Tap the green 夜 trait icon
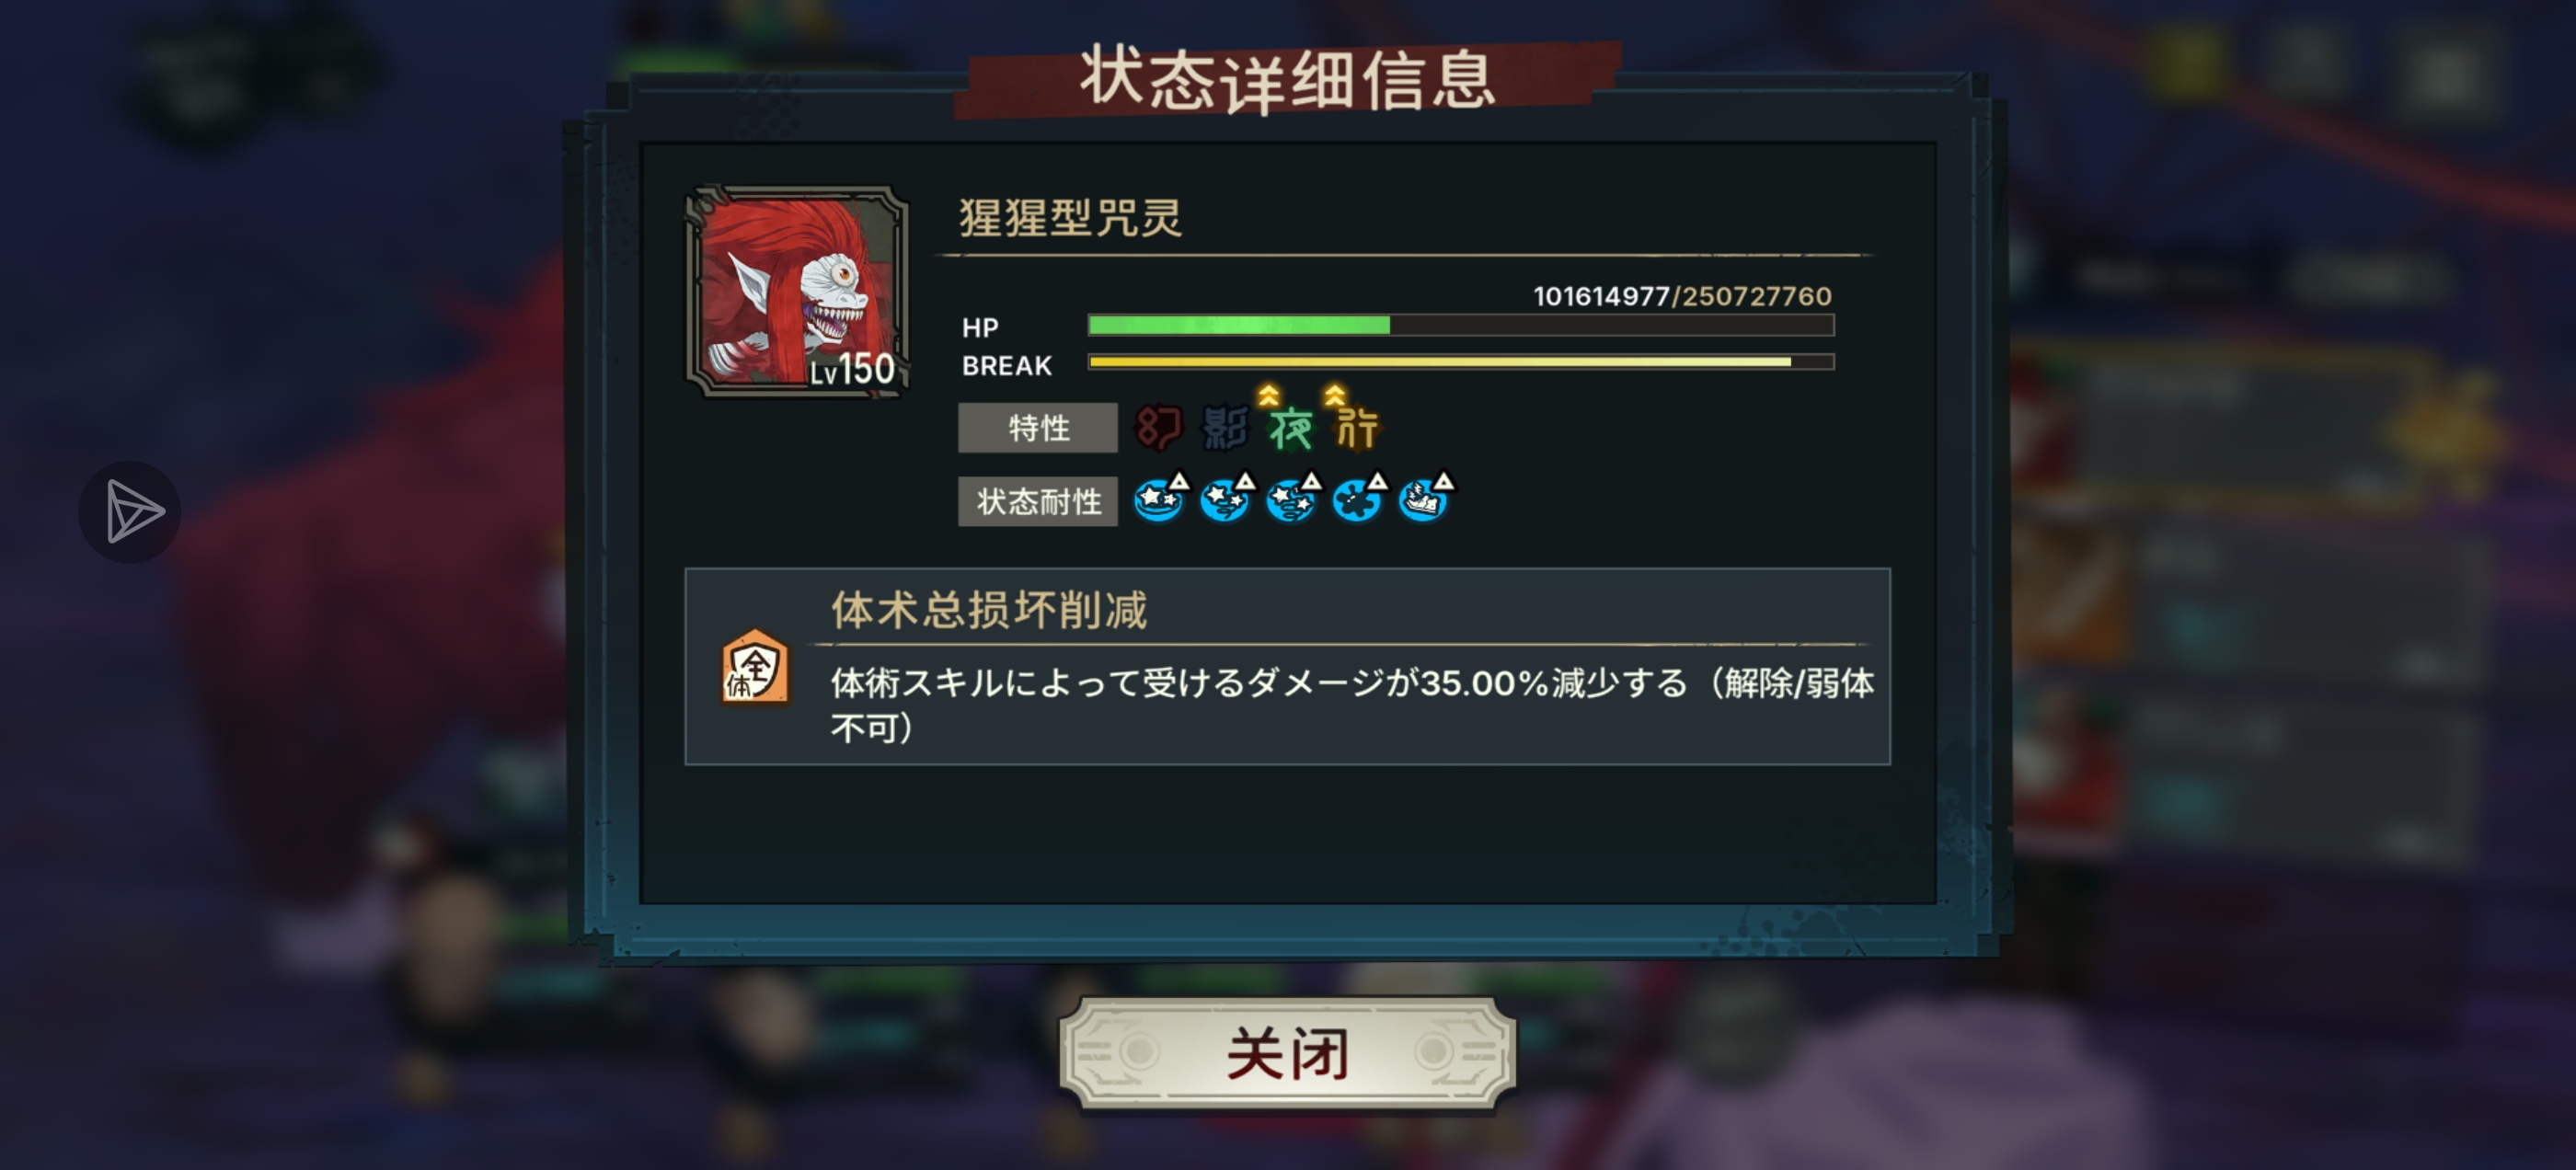 [x=1290, y=422]
